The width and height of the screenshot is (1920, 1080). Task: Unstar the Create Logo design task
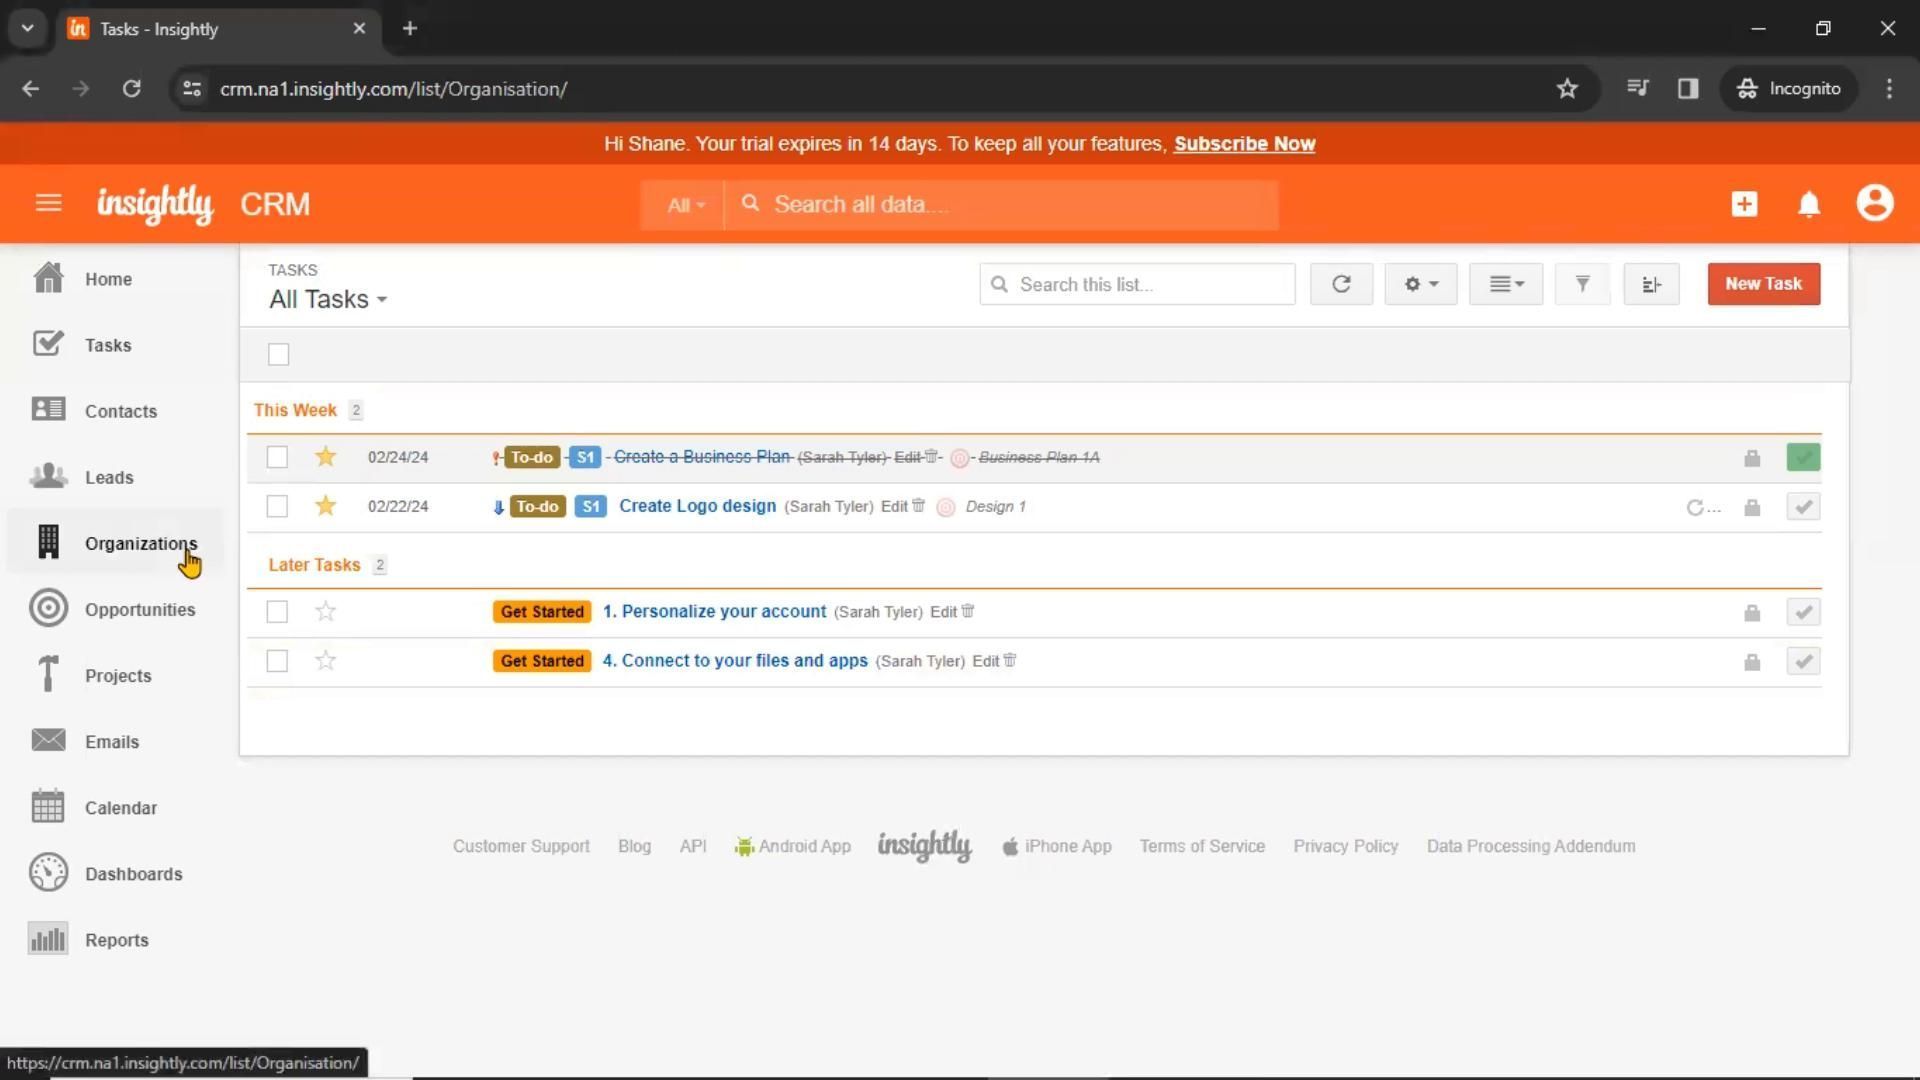pyautogui.click(x=325, y=506)
